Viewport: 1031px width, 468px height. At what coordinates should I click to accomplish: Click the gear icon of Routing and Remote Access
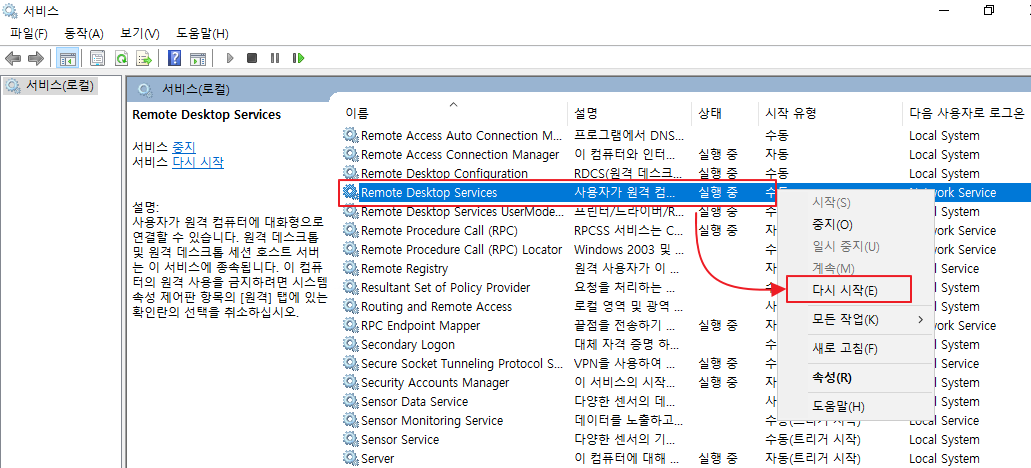pyautogui.click(x=350, y=306)
